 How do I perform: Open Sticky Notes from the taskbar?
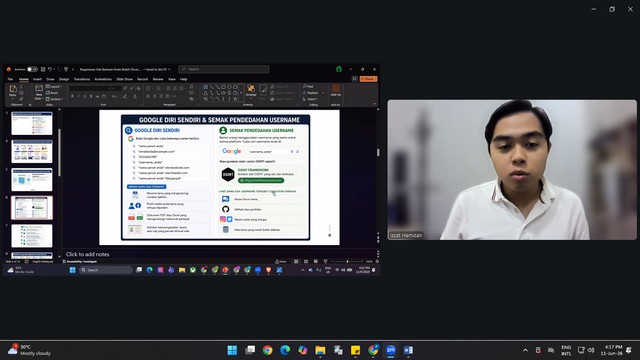click(x=355, y=350)
